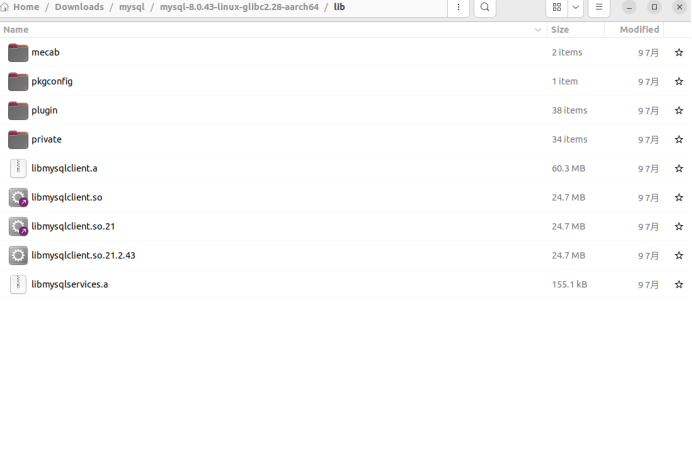Click the 60.3 MB size value
The image size is (692, 454).
pyautogui.click(x=568, y=169)
